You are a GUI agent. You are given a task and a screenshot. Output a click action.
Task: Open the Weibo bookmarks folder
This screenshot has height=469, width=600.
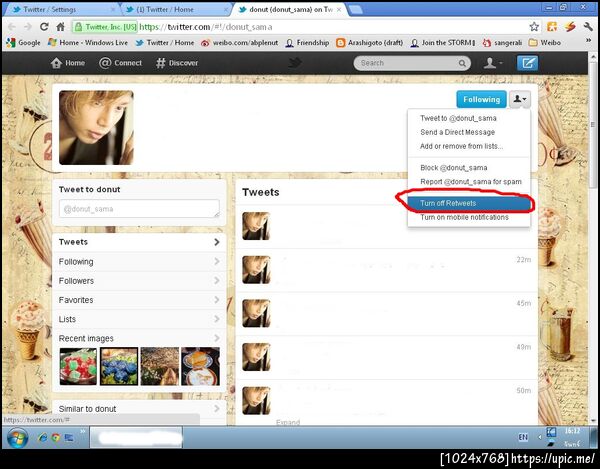[x=545, y=42]
